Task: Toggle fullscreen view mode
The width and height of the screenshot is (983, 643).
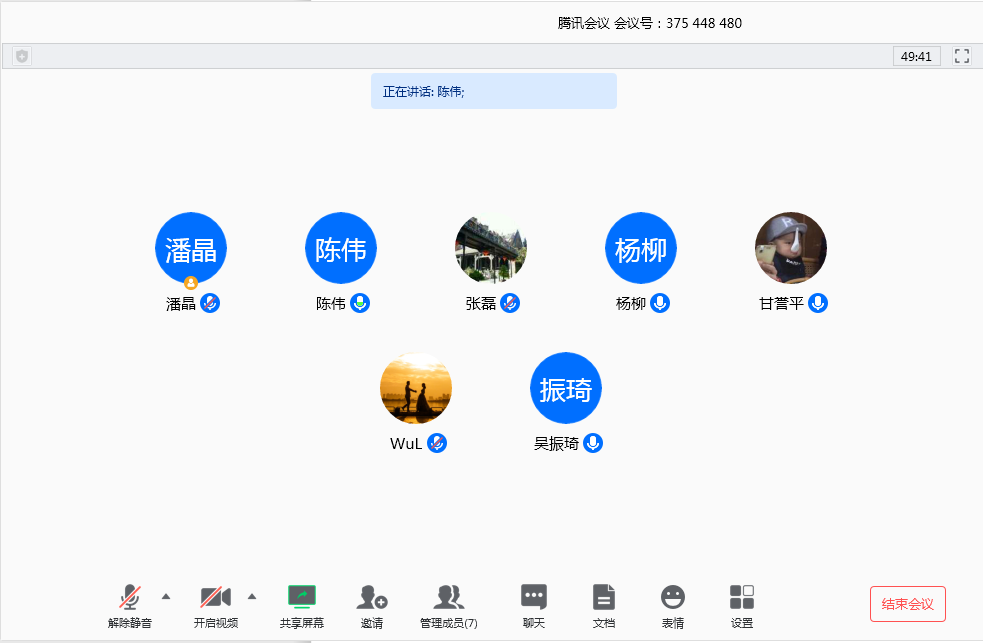Action: pyautogui.click(x=961, y=56)
